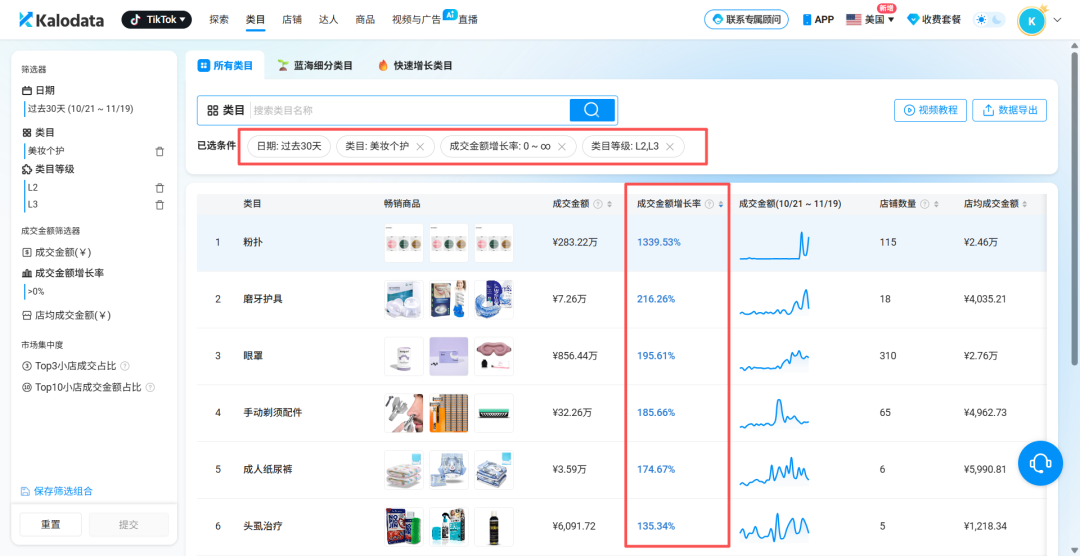
Task: Open the 店铺 menu item
Action: [292, 20]
